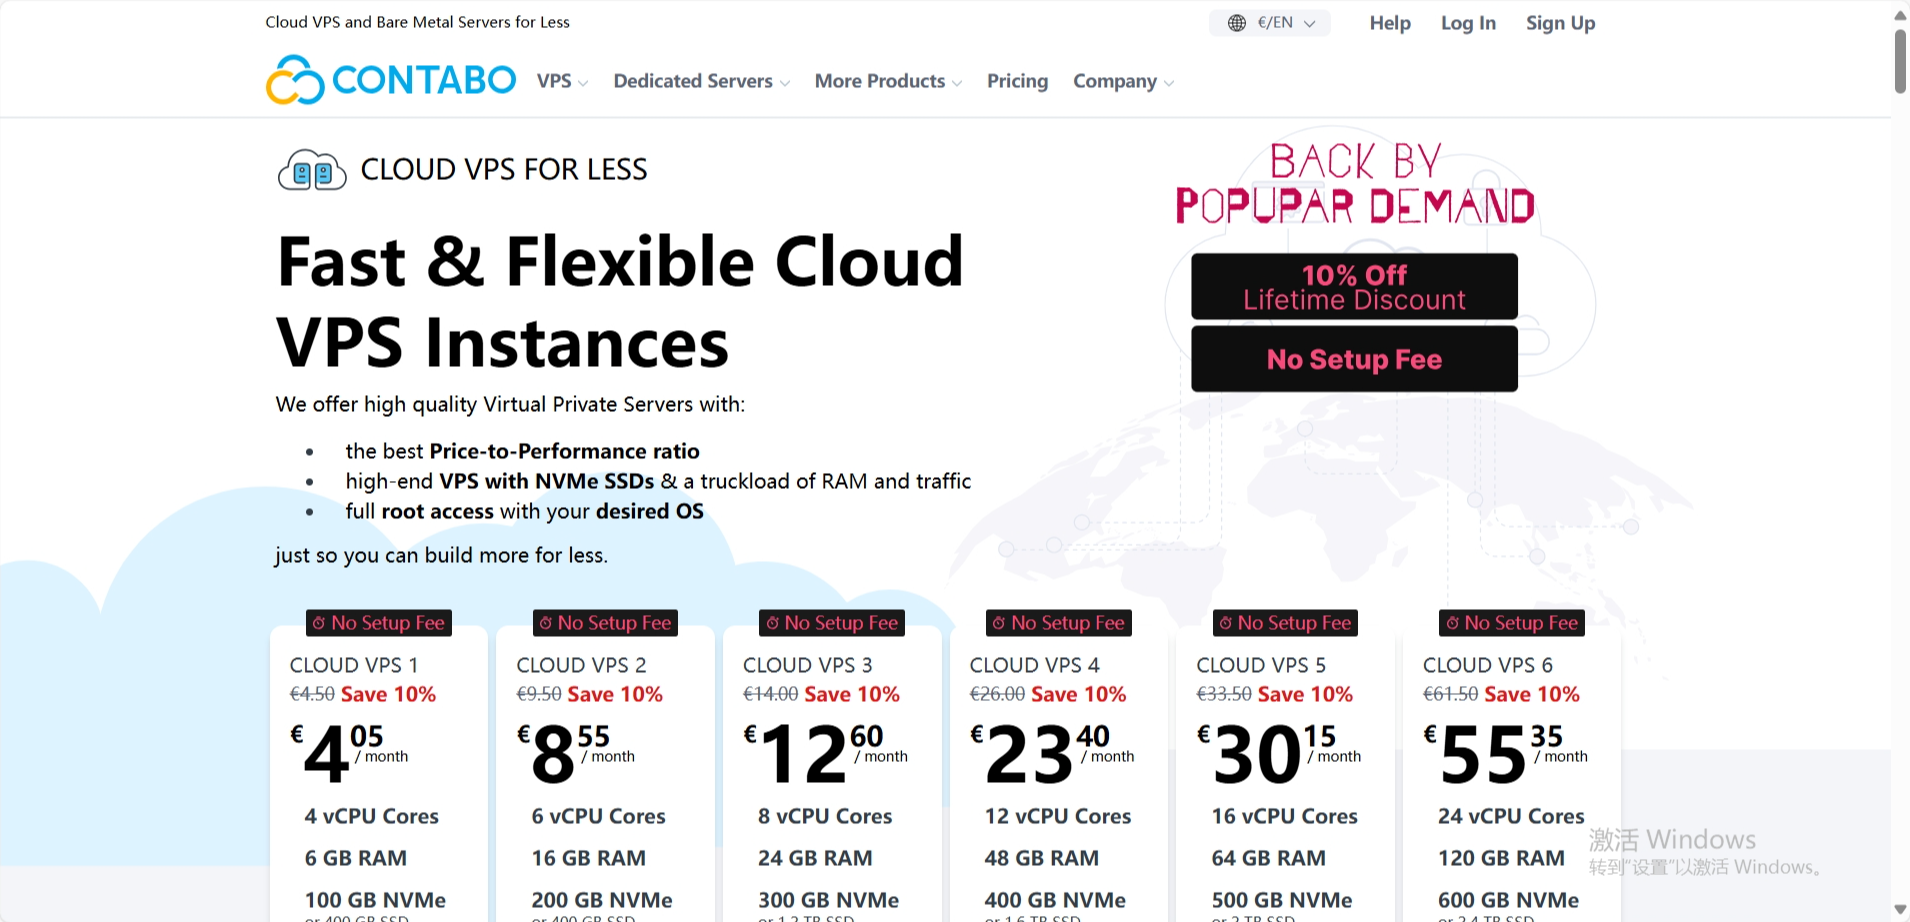Click the page scrollbar track
1910x922 pixels.
(1899, 450)
